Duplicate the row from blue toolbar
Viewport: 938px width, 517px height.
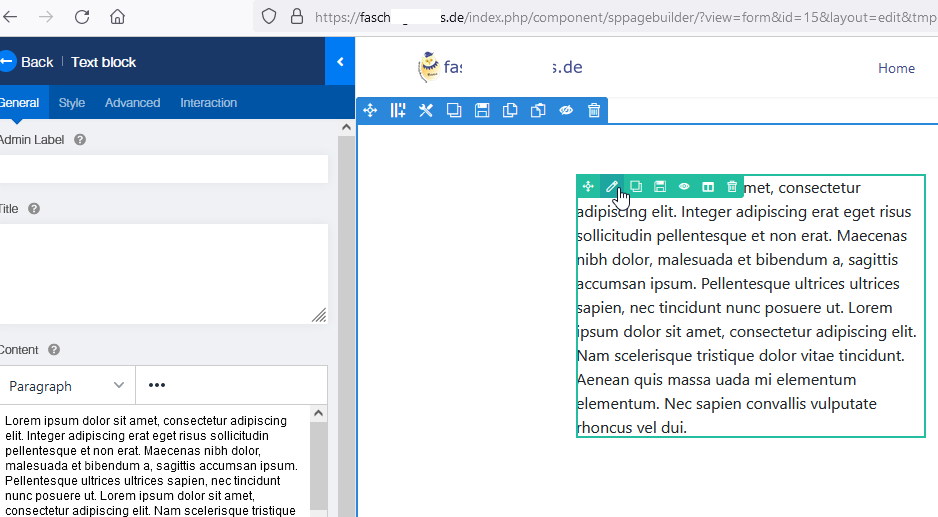click(x=454, y=111)
